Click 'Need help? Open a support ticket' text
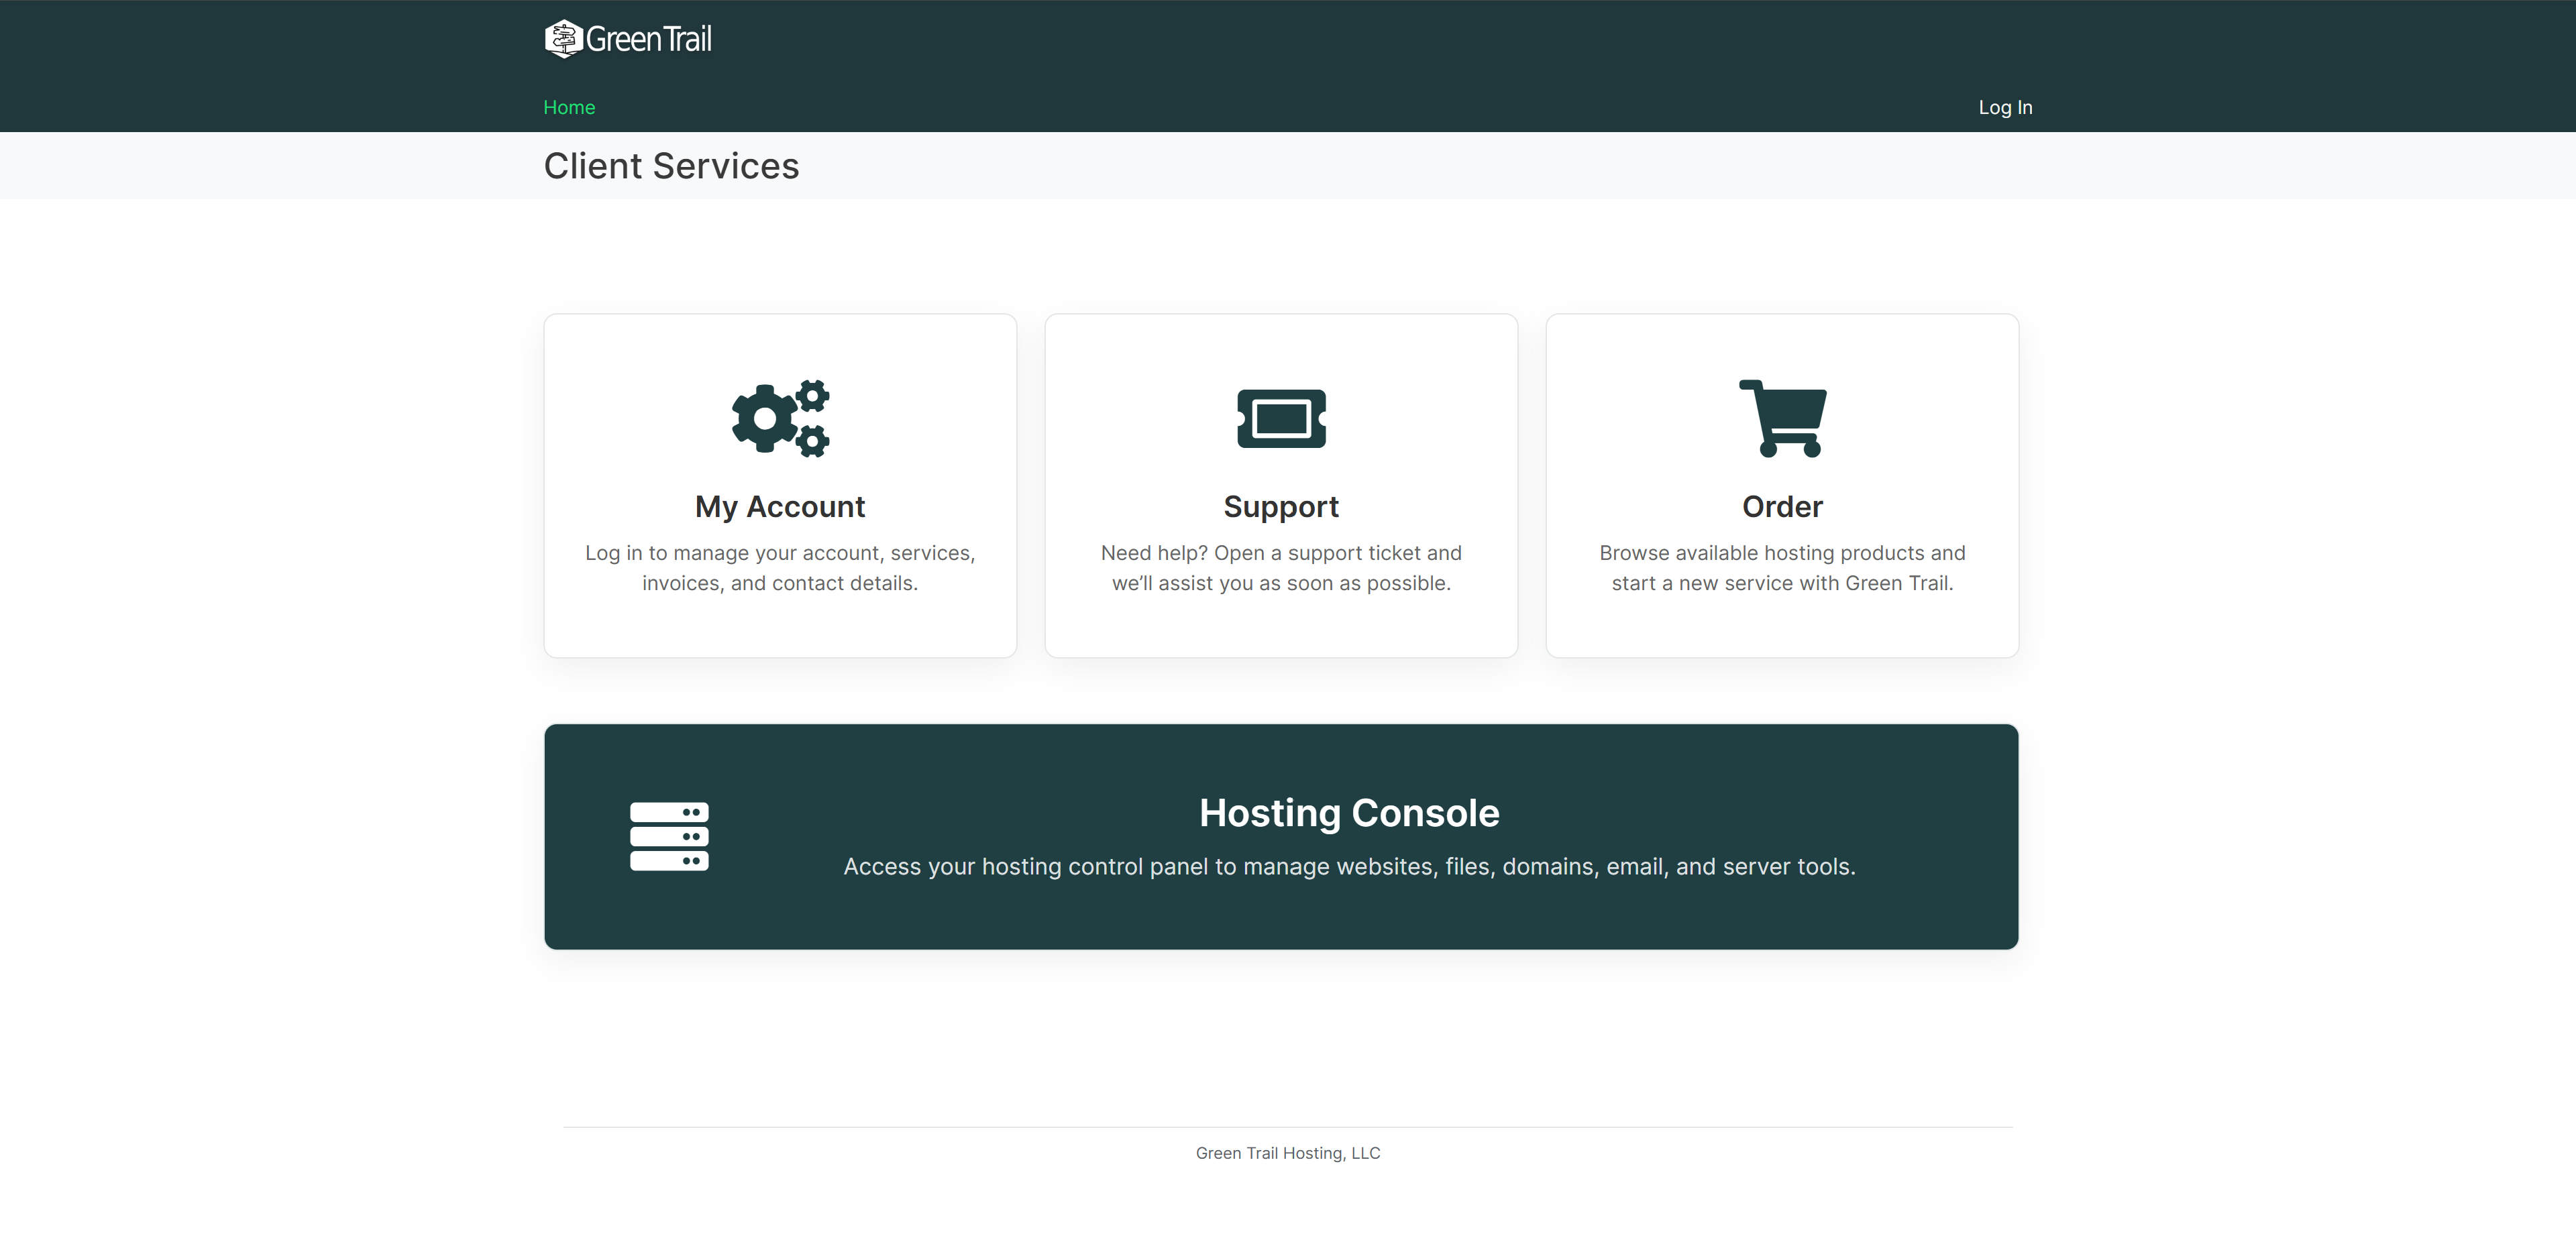The height and width of the screenshot is (1250, 2576). (1281, 568)
